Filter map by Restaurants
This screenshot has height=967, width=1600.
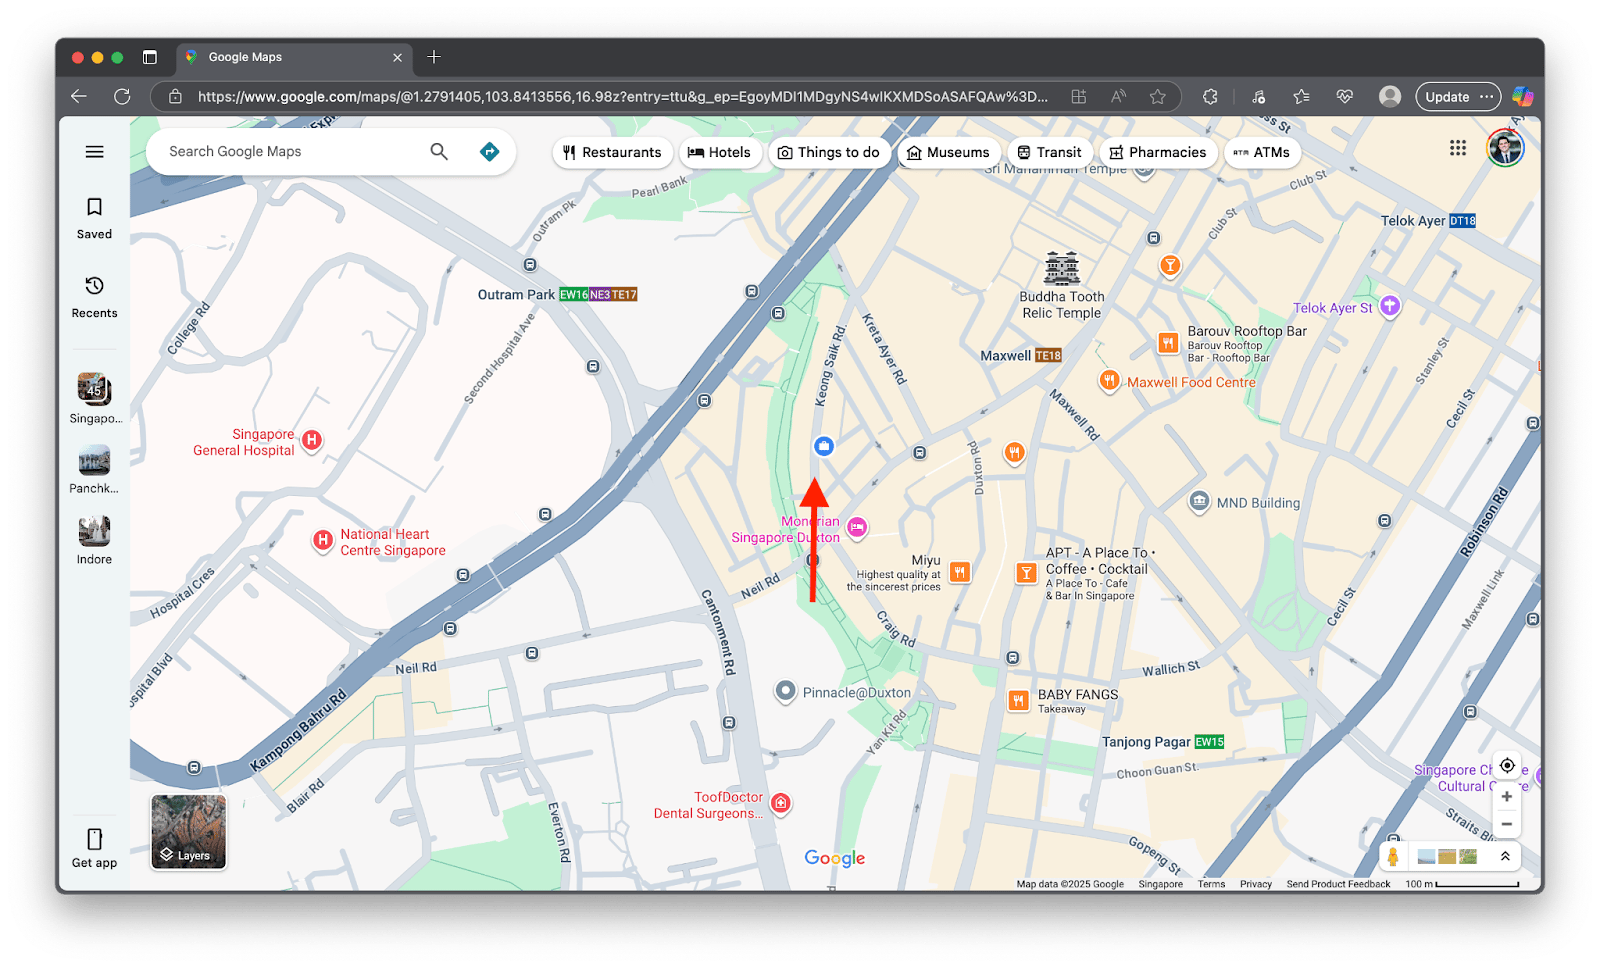[x=612, y=152]
